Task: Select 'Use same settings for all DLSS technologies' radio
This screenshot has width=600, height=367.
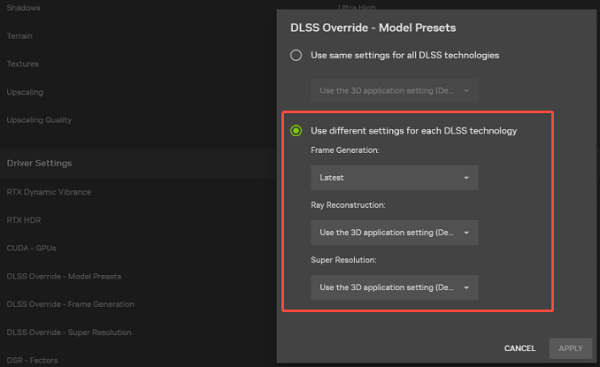Action: (296, 55)
